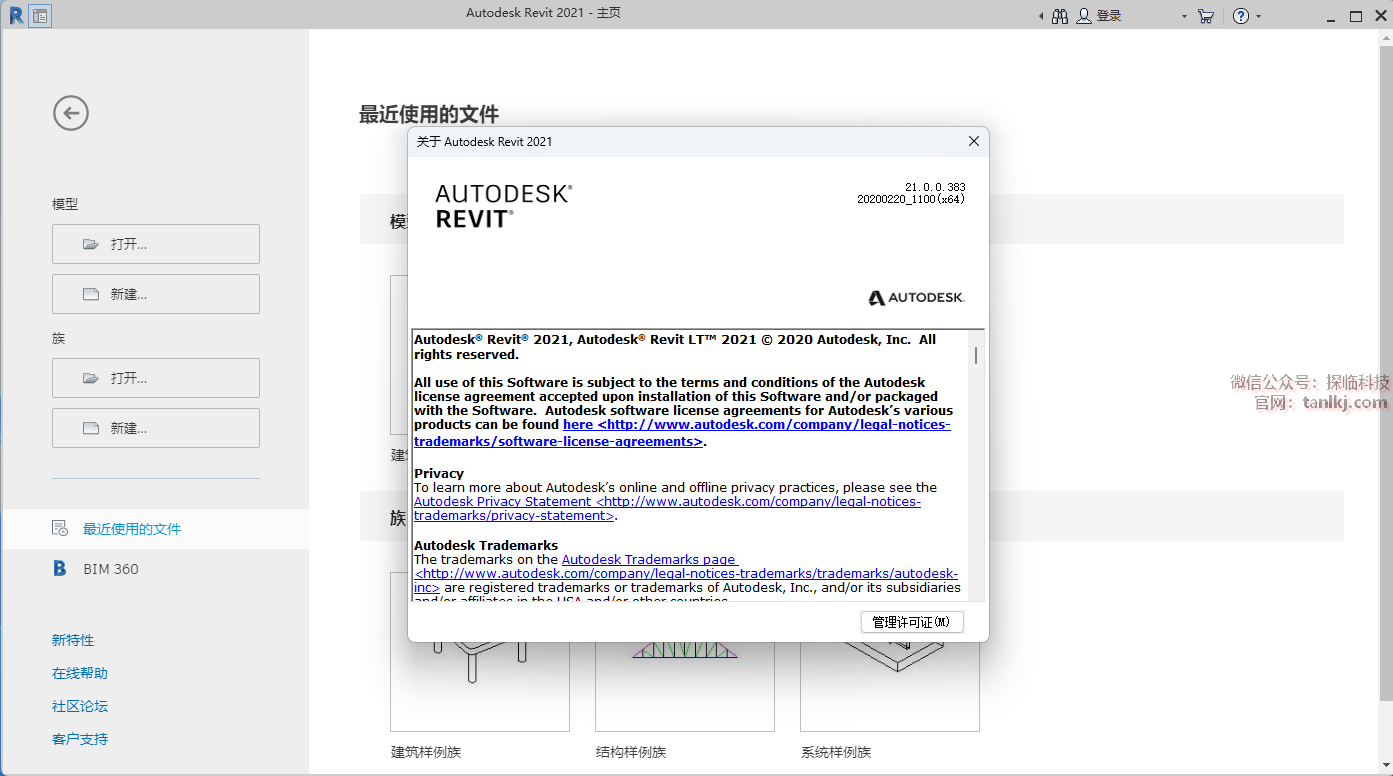This screenshot has height=776, width=1393.
Task: Click the Revit application logo icon
Action: [x=15, y=15]
